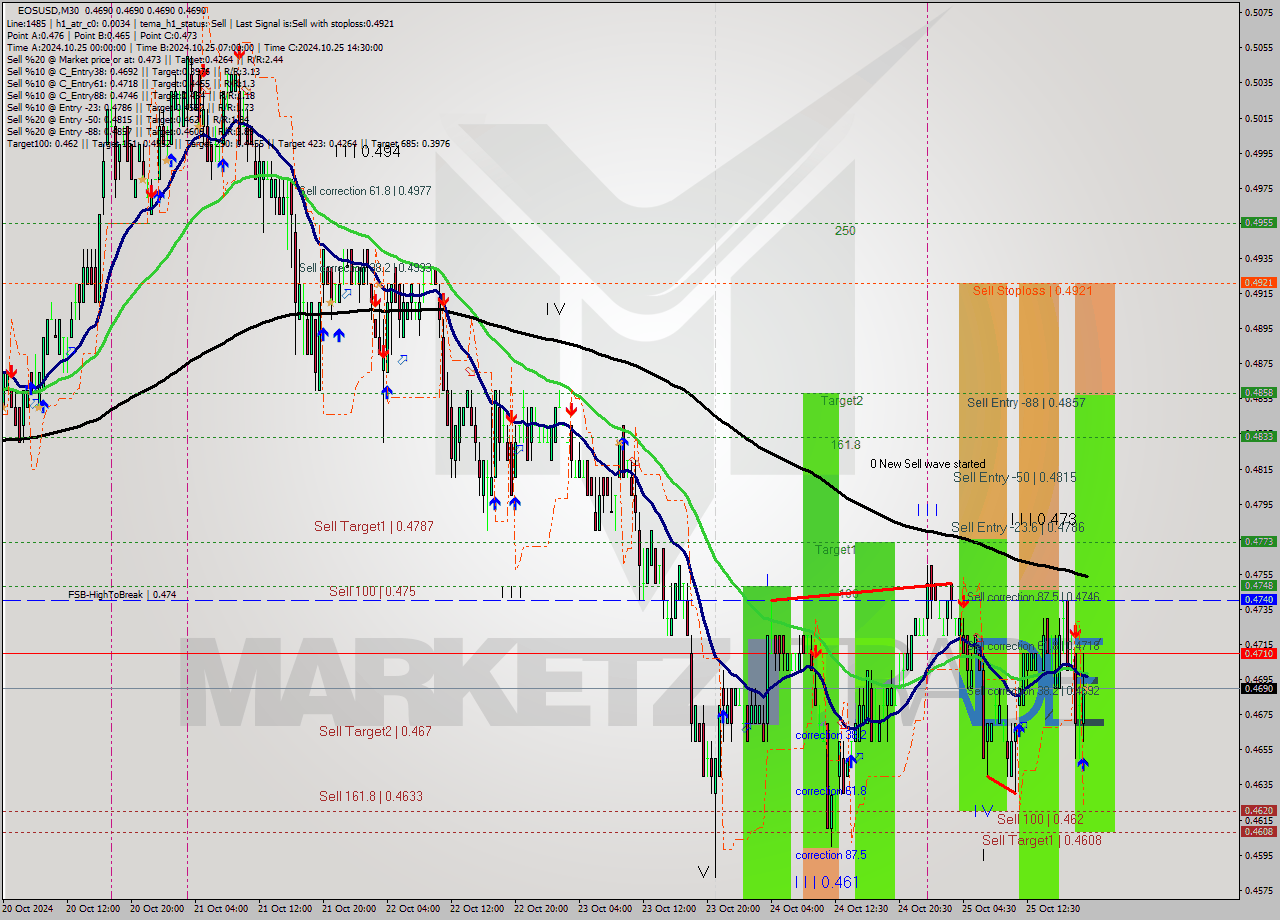Click the 'Point A:0.476 | Point B:0.465' text line
The image size is (1280, 920).
pos(67,35)
